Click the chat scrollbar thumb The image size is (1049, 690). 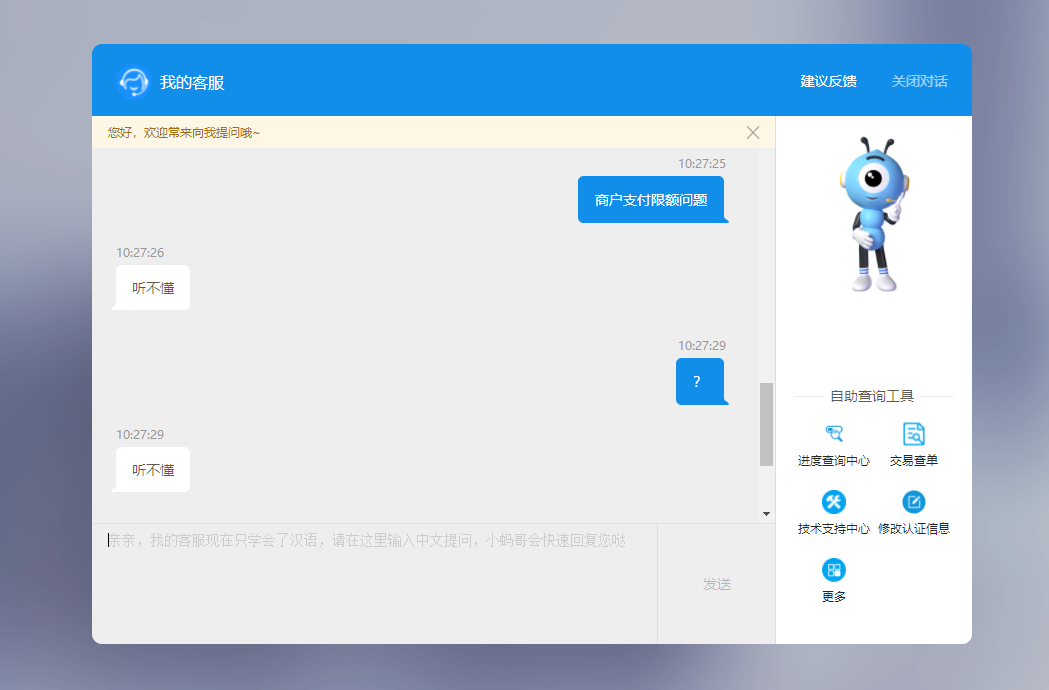(766, 424)
